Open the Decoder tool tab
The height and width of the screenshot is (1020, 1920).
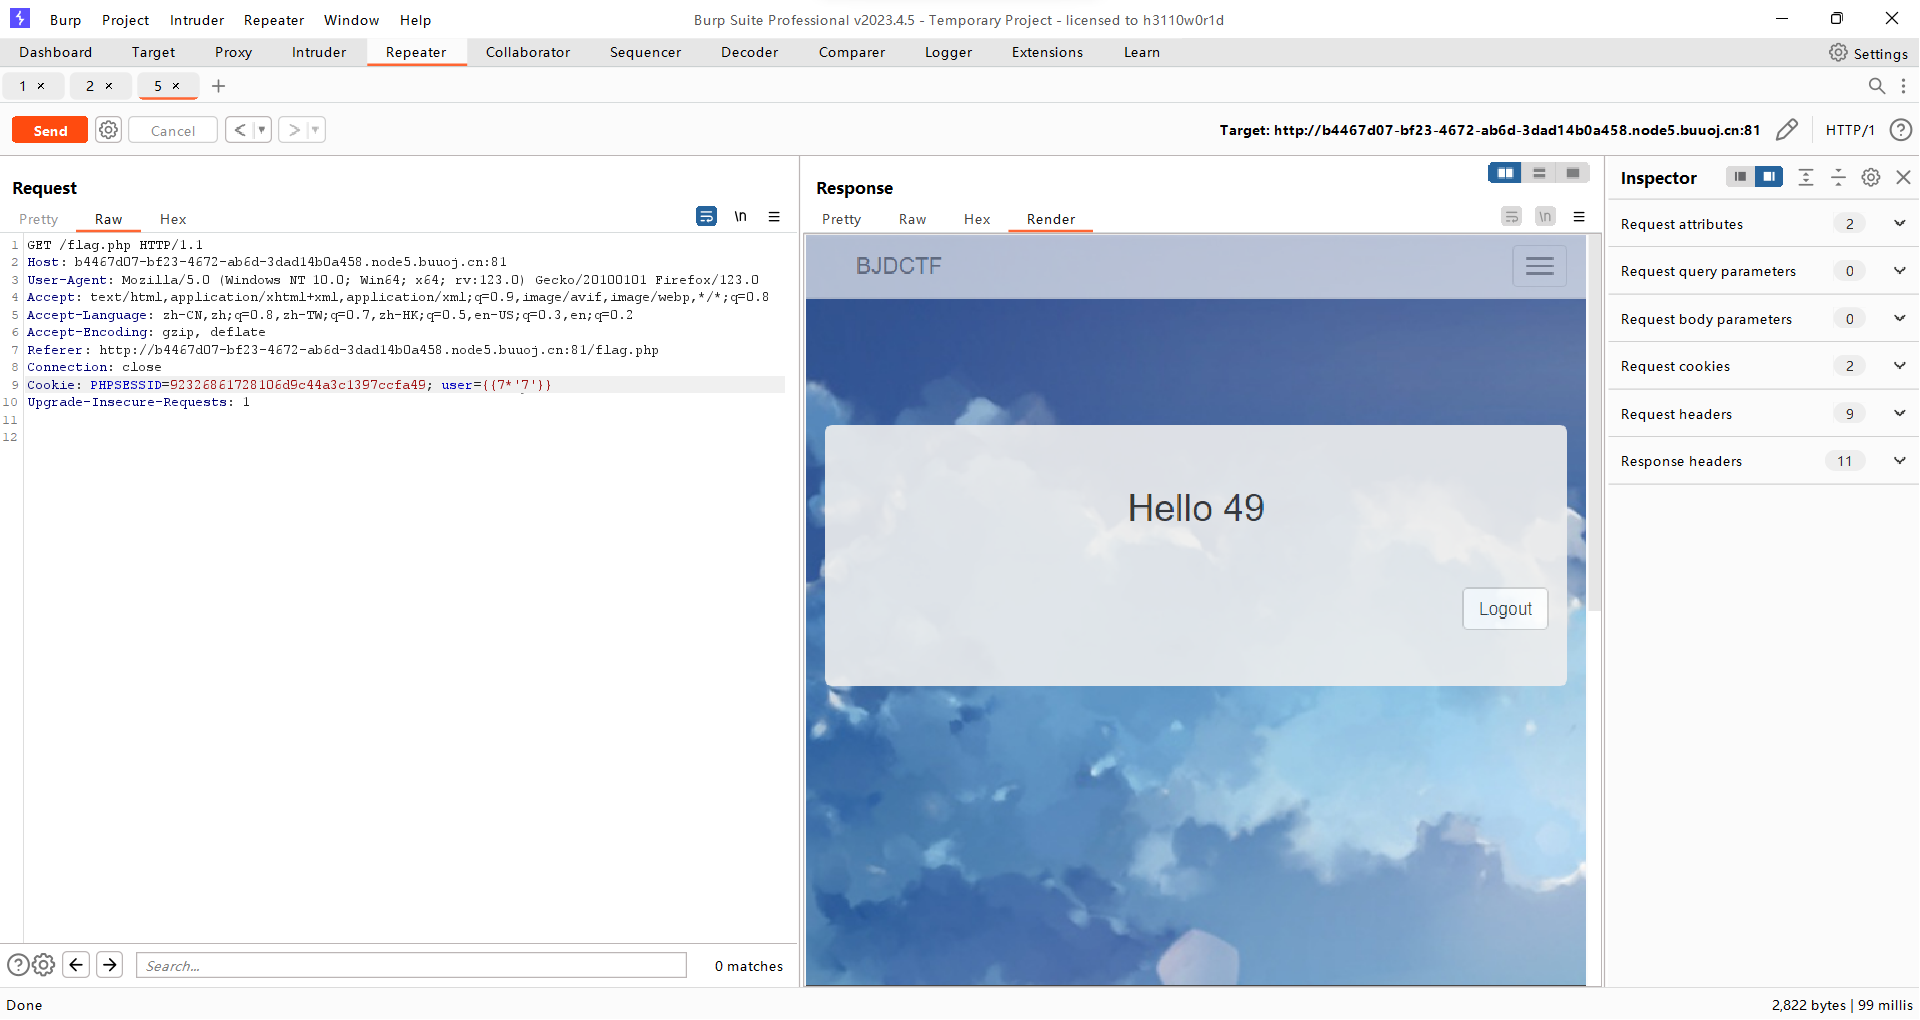click(749, 52)
